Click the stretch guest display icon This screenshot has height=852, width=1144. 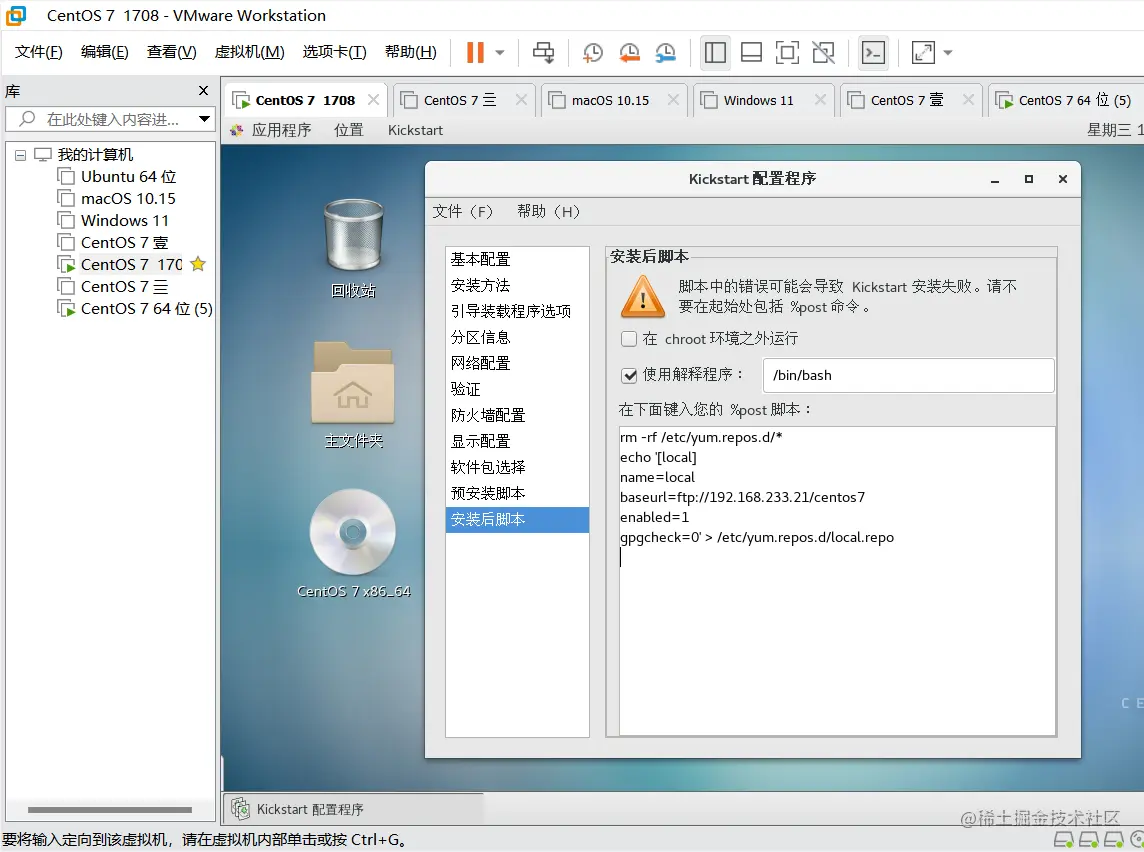923,53
